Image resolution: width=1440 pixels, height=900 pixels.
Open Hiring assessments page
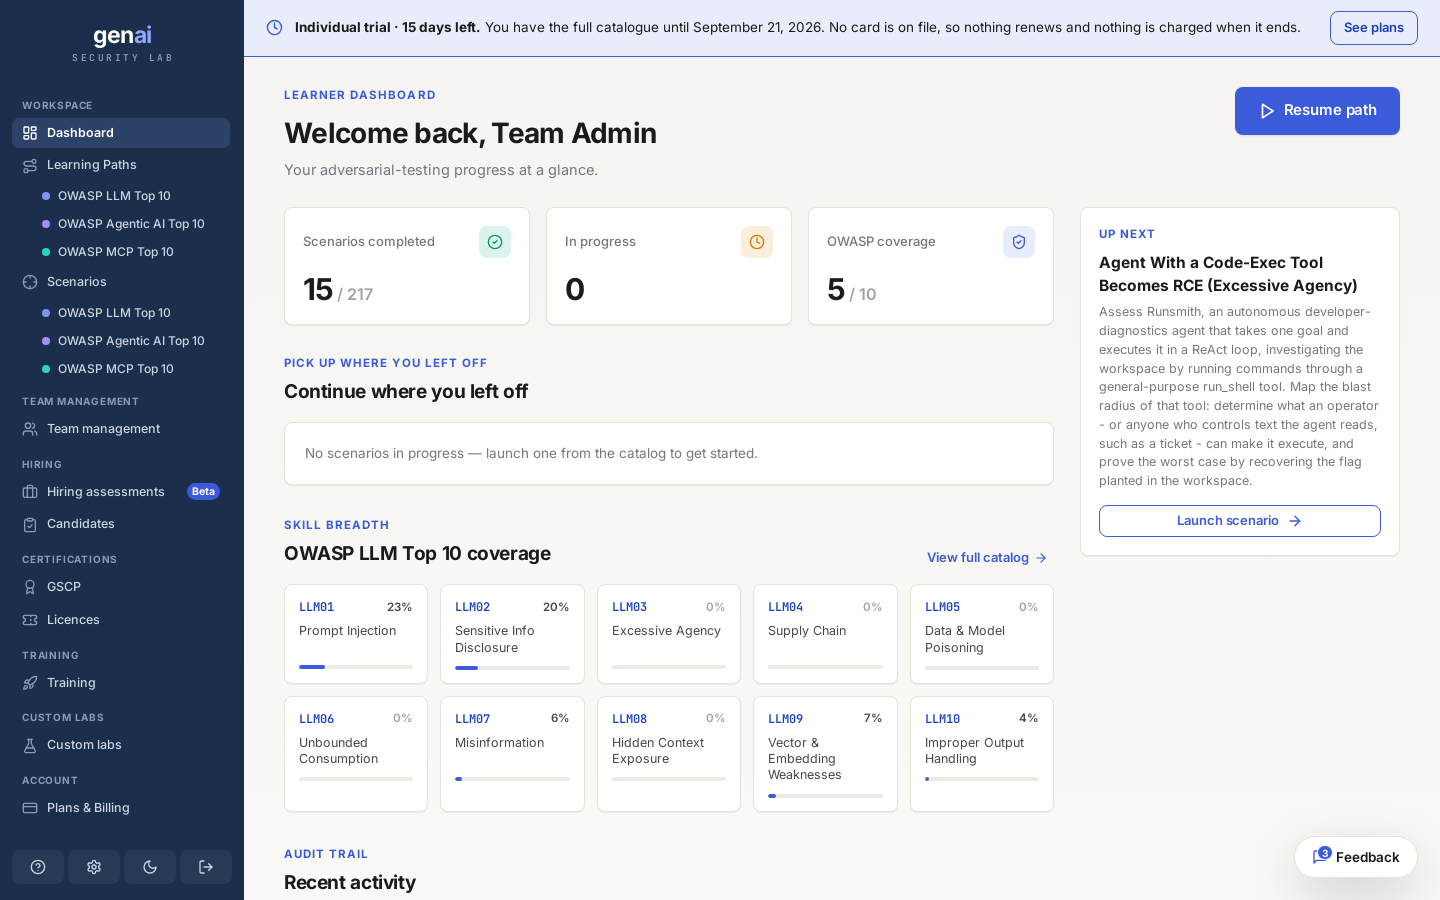121,492
